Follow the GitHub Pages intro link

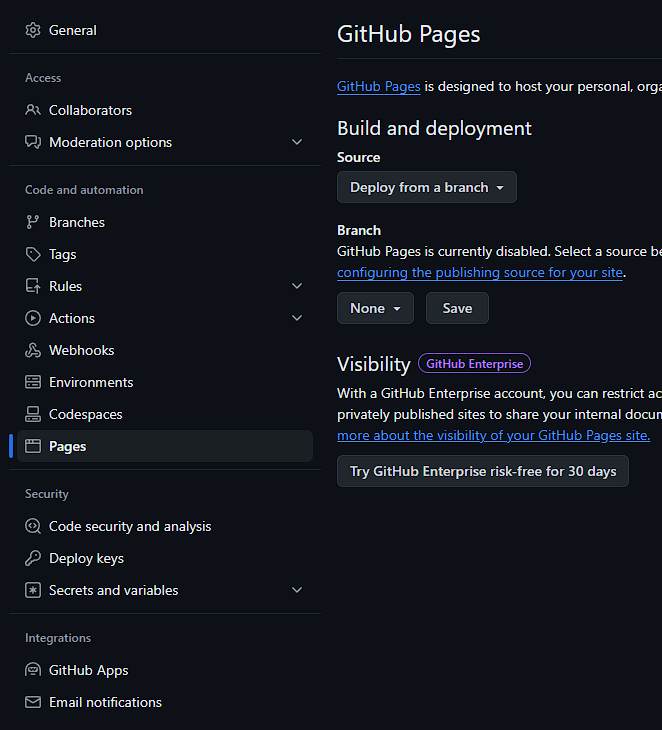[x=378, y=87]
